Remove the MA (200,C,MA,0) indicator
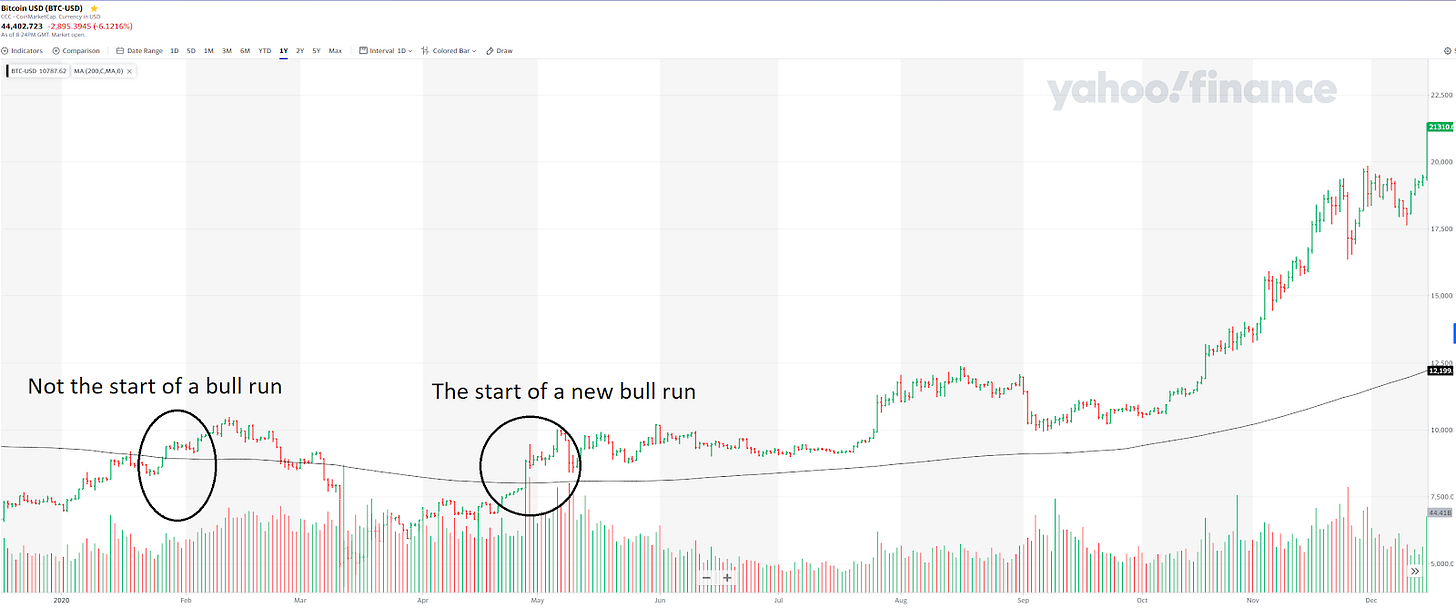 [x=130, y=71]
